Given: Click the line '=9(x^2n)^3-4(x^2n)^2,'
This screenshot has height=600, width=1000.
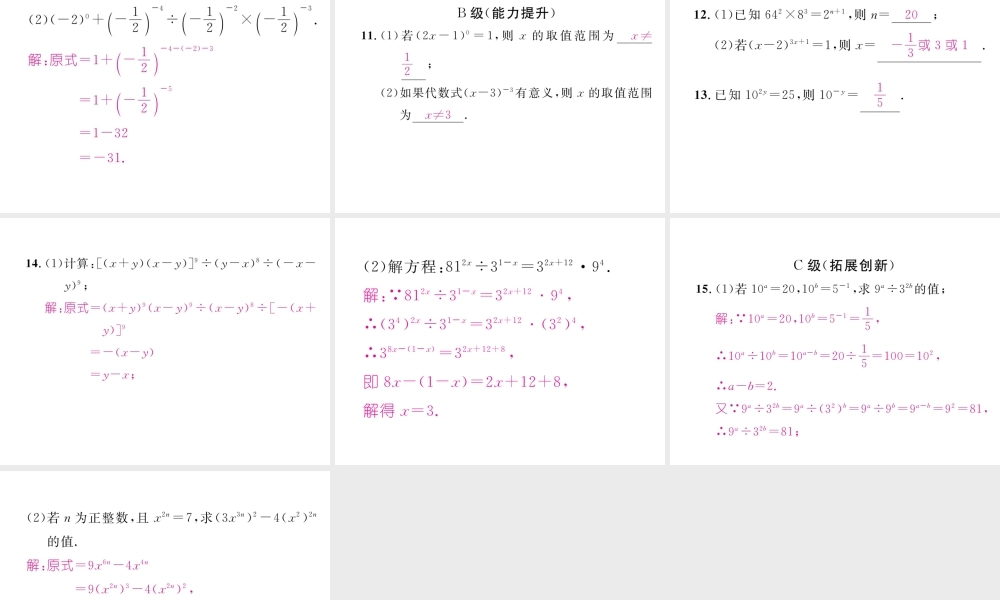Looking at the screenshot, I should click(x=134, y=589).
